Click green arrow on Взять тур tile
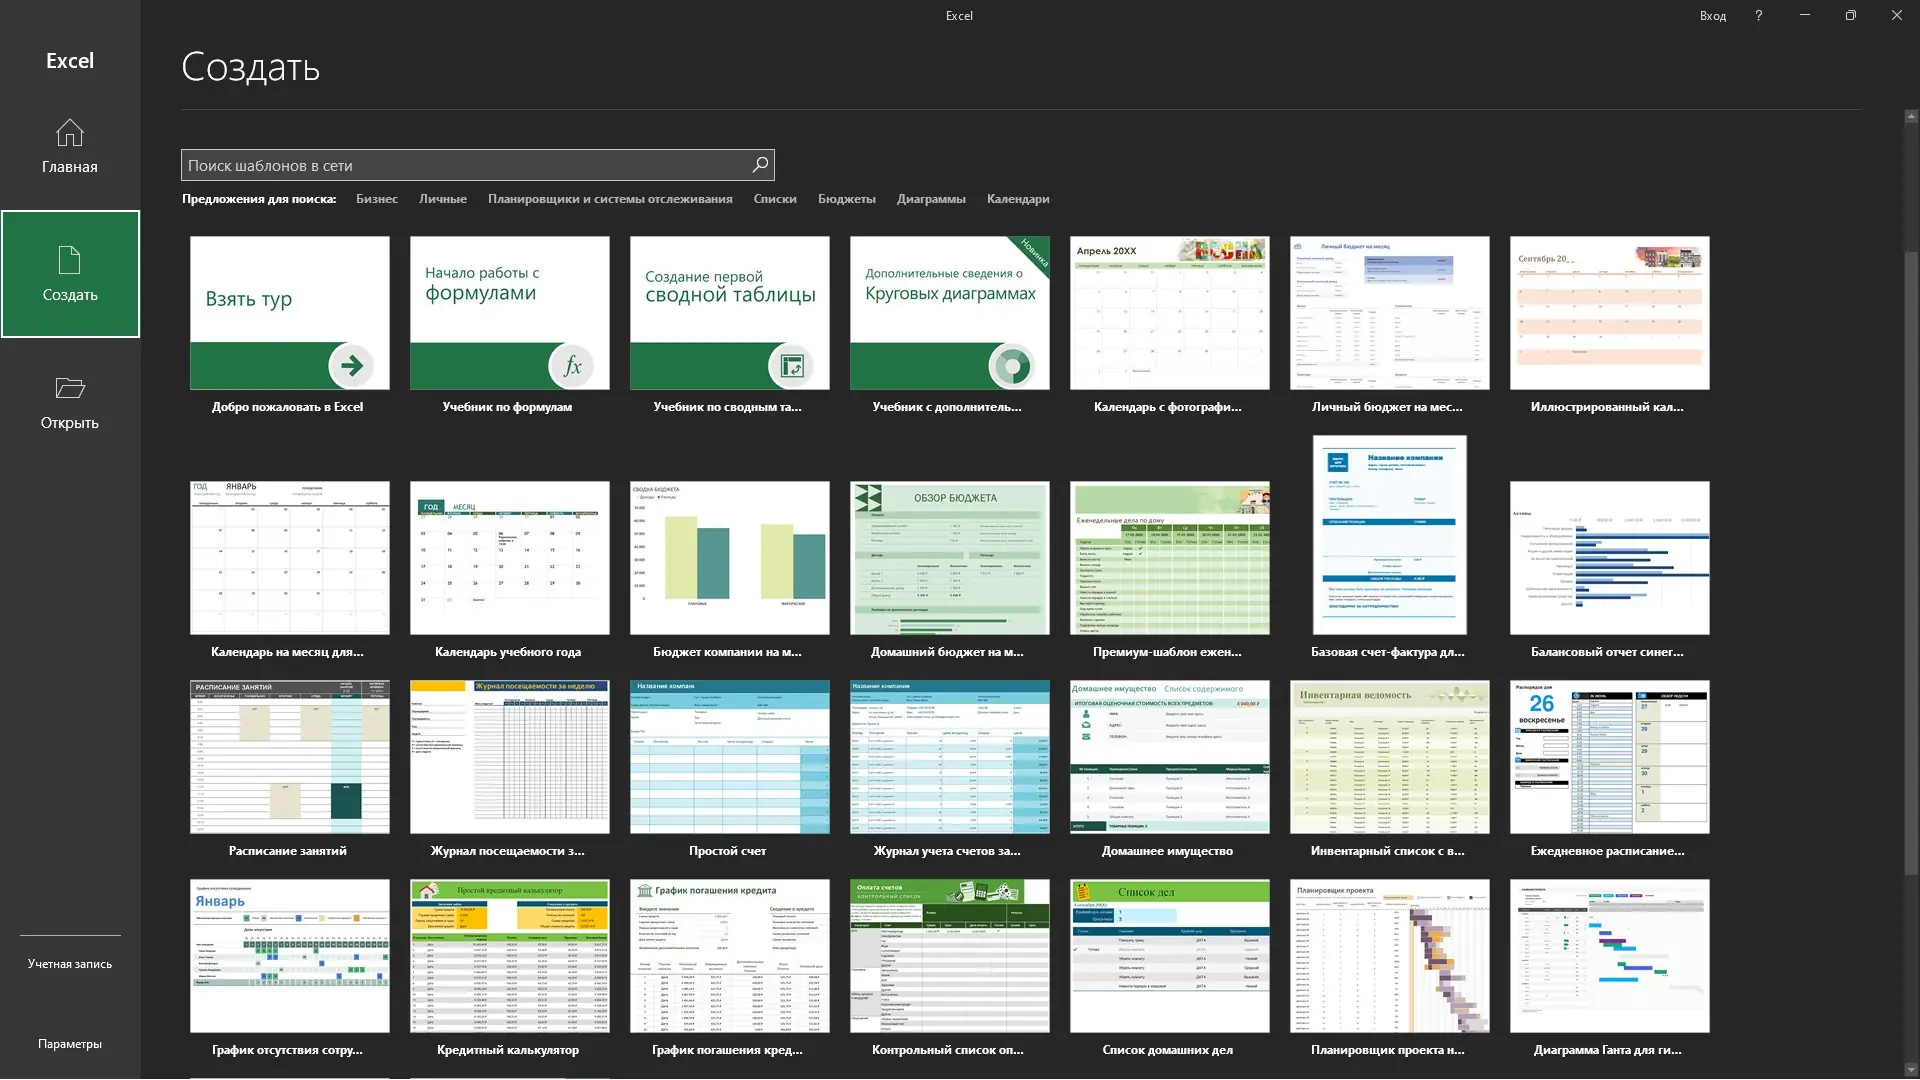This screenshot has width=1920, height=1080. [x=351, y=366]
